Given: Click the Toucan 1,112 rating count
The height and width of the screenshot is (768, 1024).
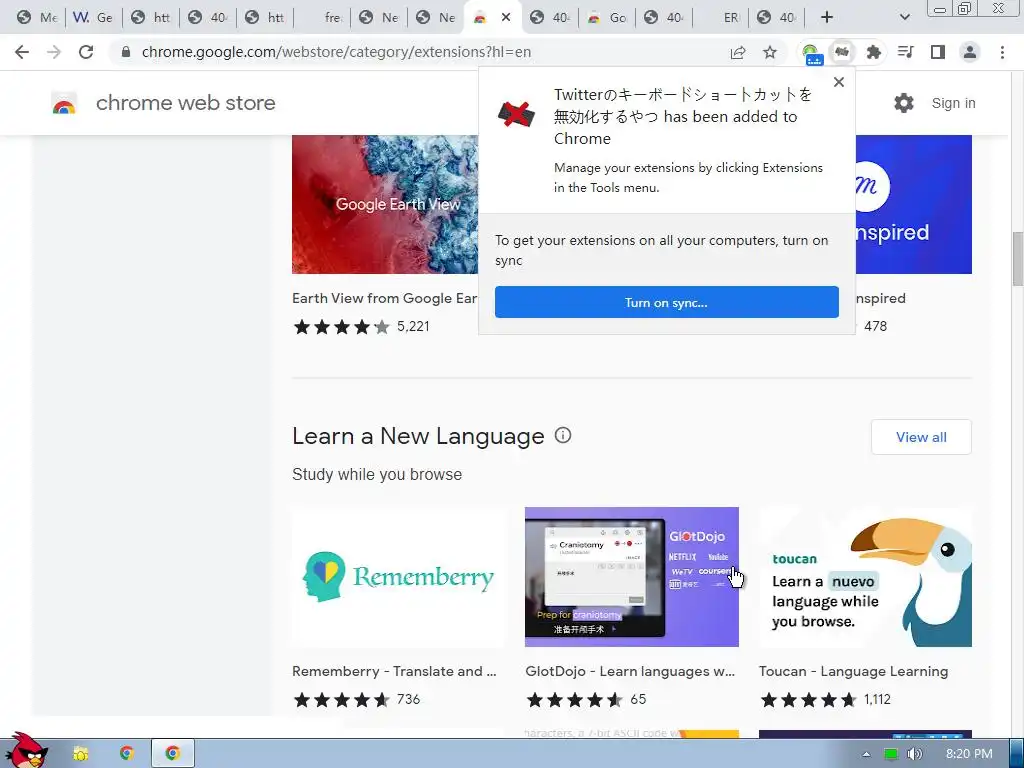Looking at the screenshot, I should tap(877, 699).
